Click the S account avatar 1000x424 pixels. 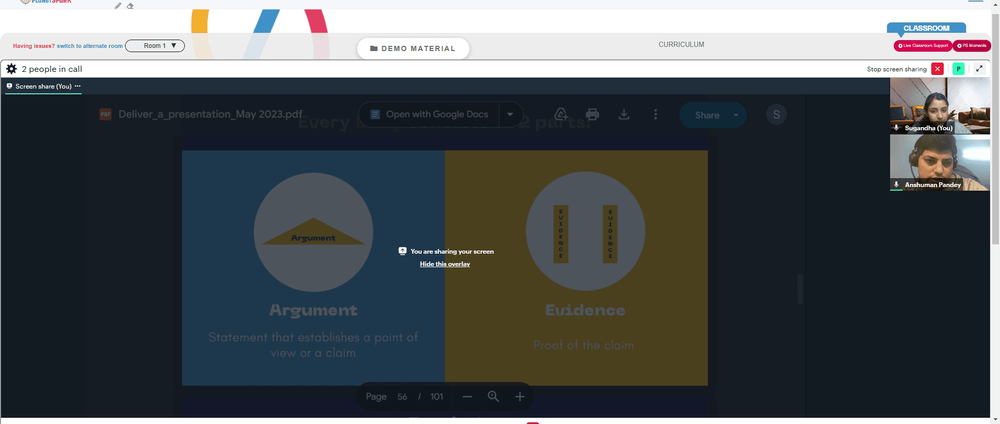coord(776,115)
